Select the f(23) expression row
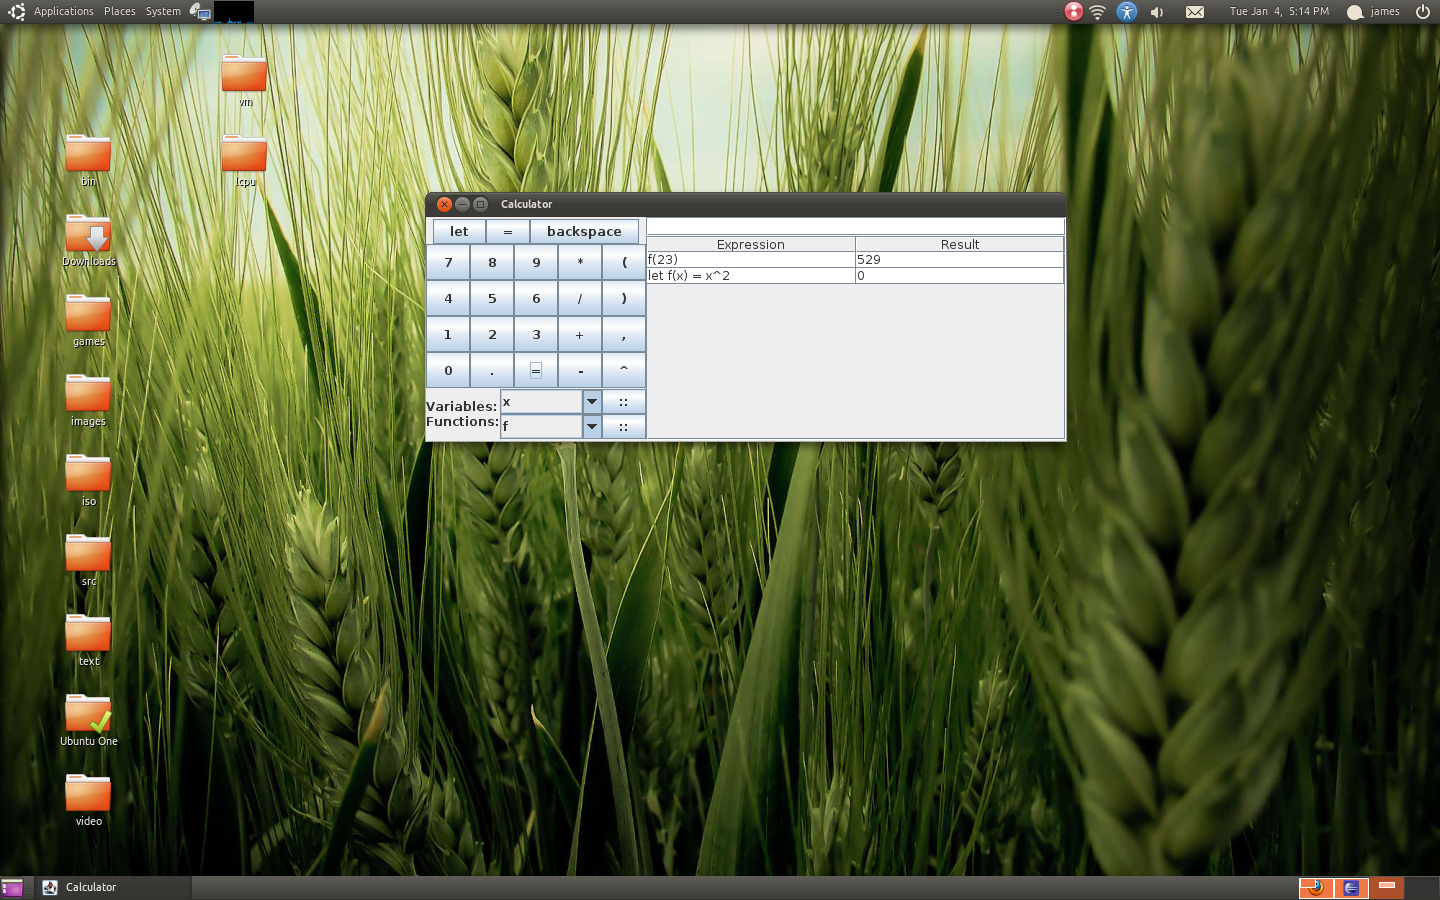Viewport: 1440px width, 900px height. coord(750,260)
